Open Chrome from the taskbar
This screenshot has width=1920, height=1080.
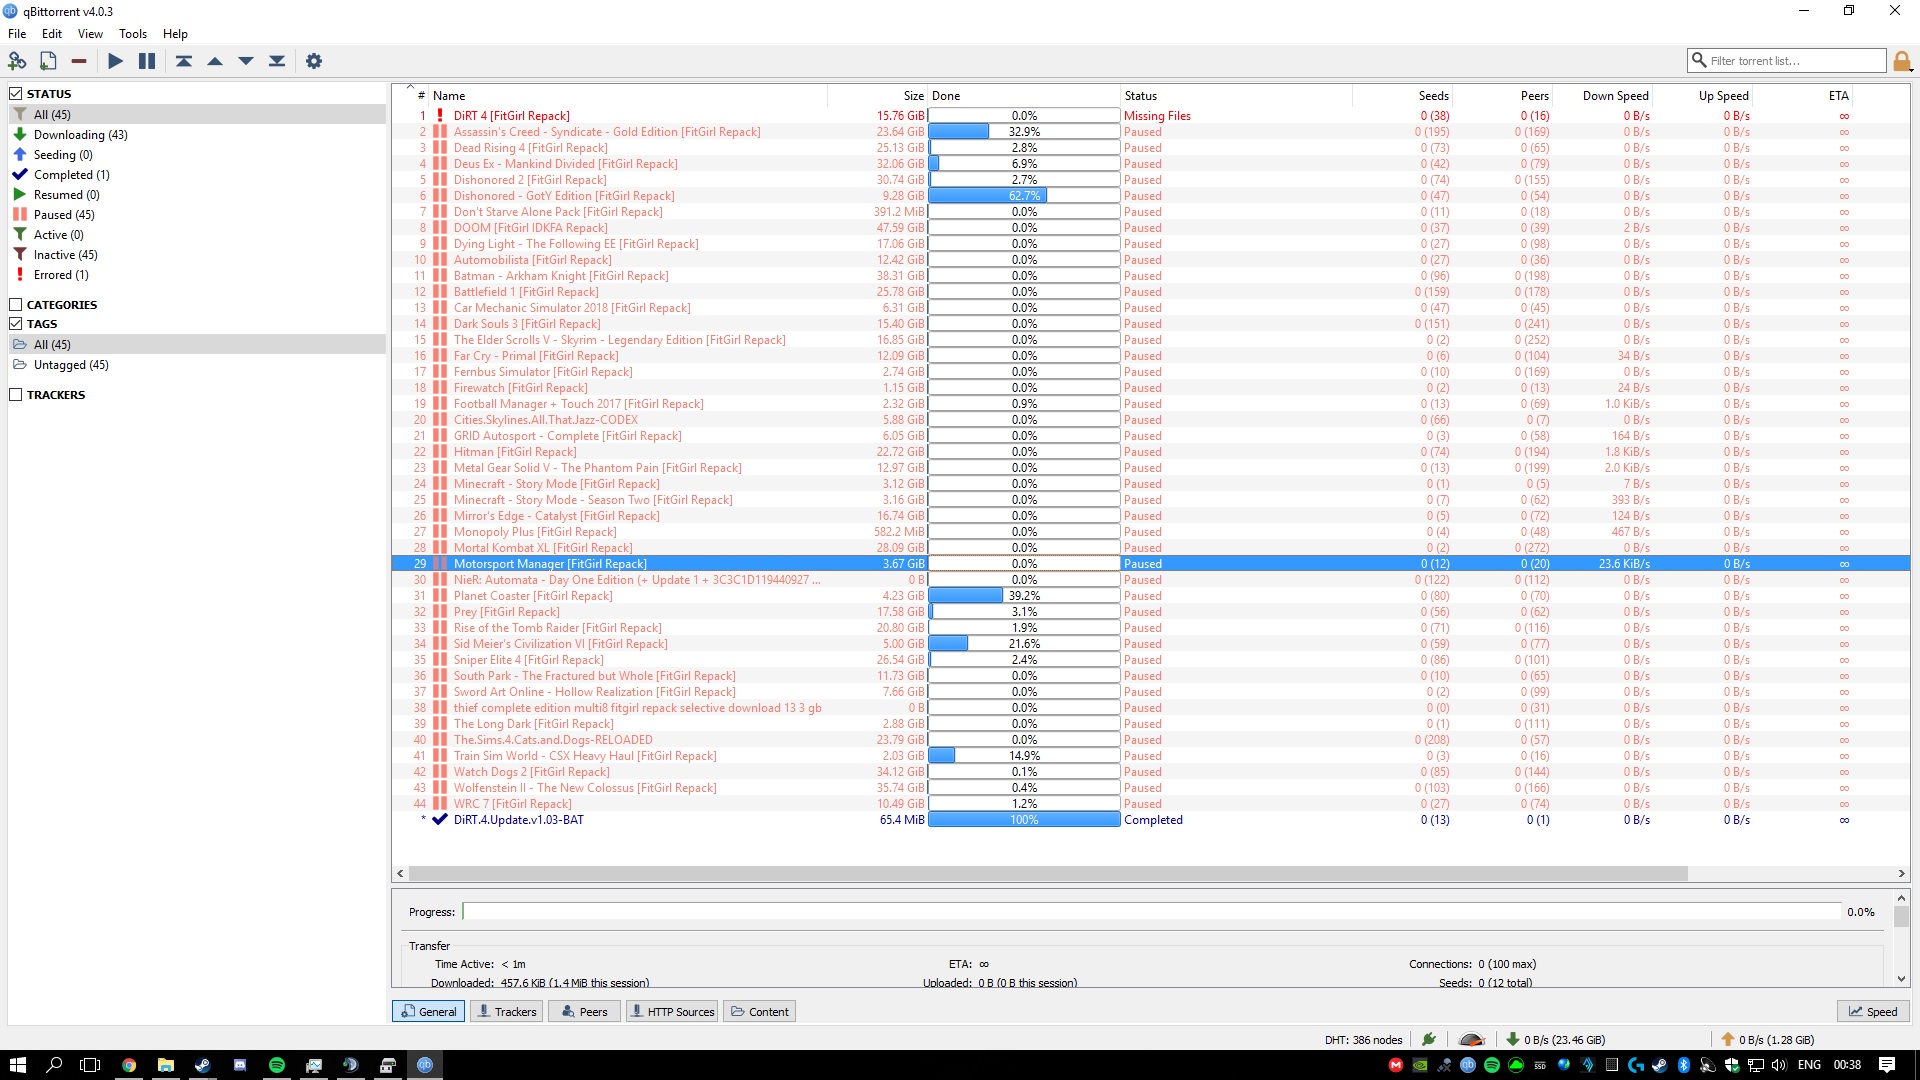coord(129,1065)
